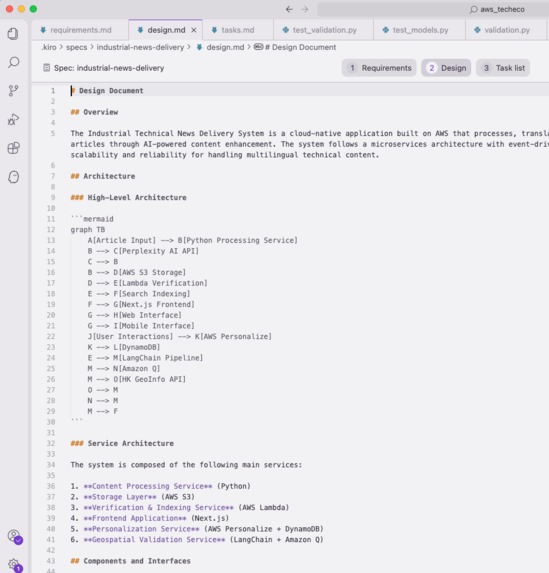This screenshot has width=549, height=573.
Task: Click markdown icon on requirements.md tab
Action: click(x=43, y=30)
